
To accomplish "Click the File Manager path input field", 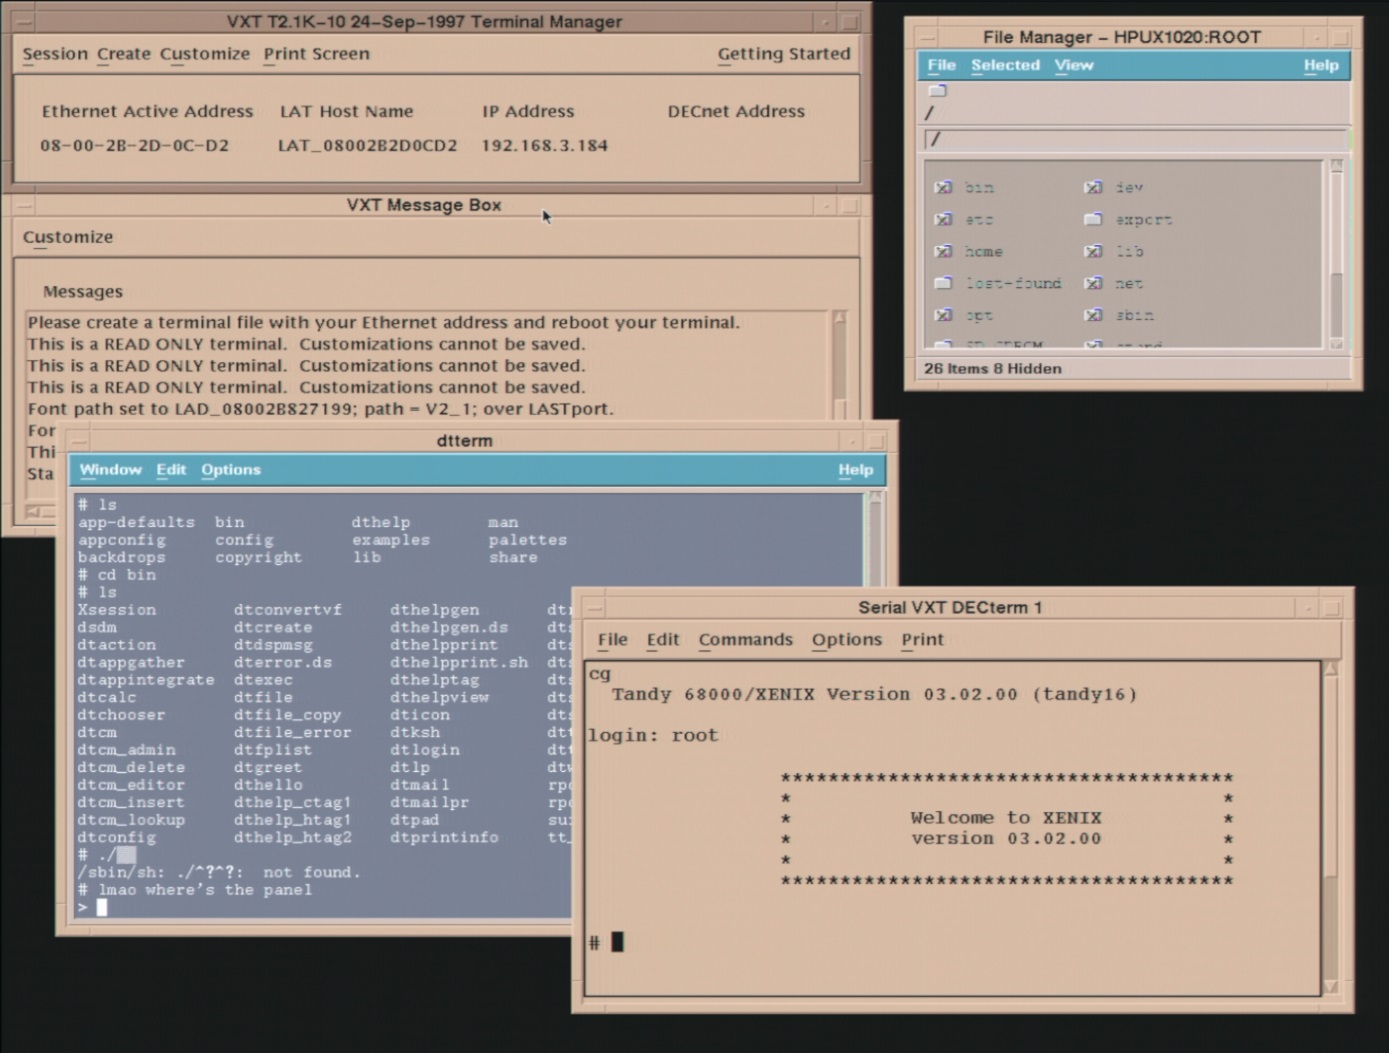I will click(x=1136, y=140).
